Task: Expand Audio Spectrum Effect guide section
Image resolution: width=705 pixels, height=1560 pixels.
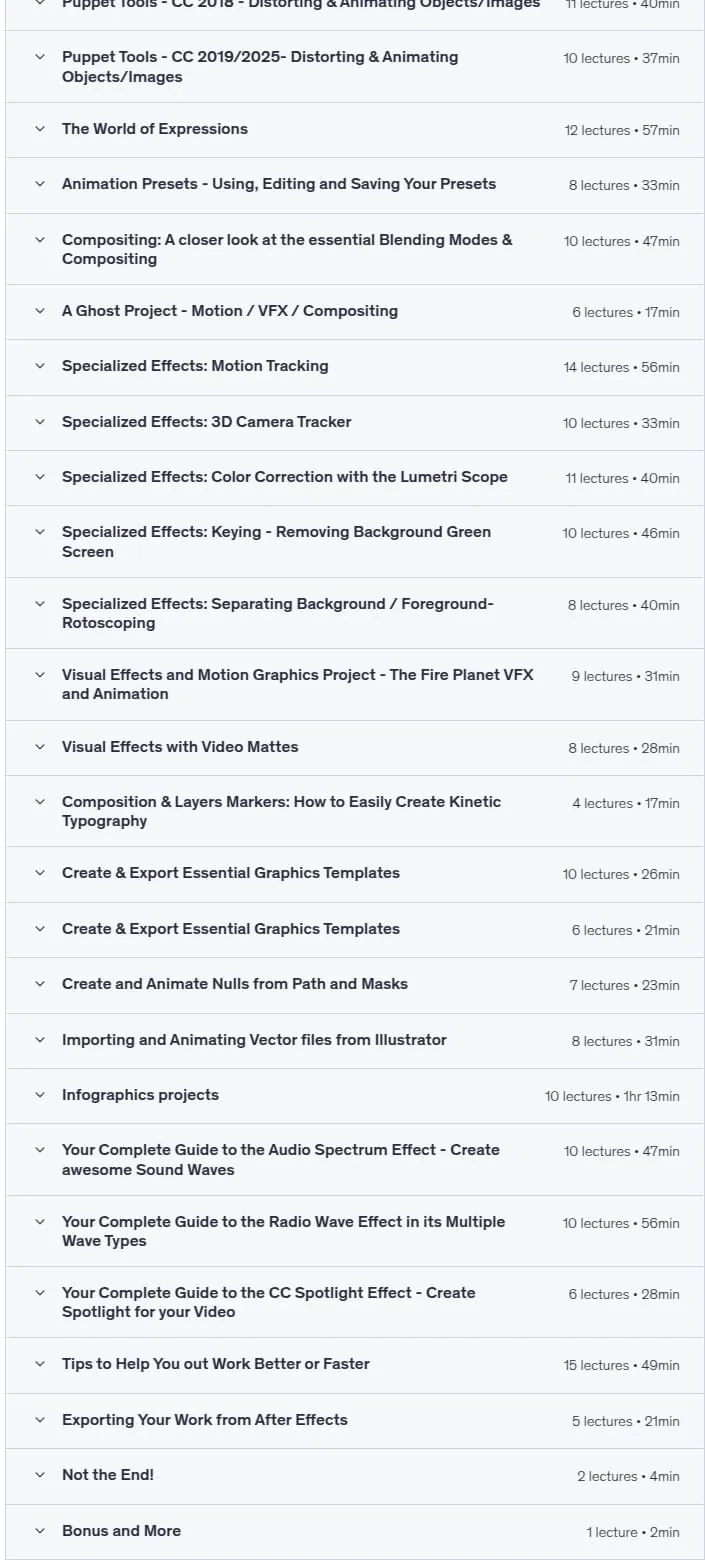Action: tap(281, 1160)
